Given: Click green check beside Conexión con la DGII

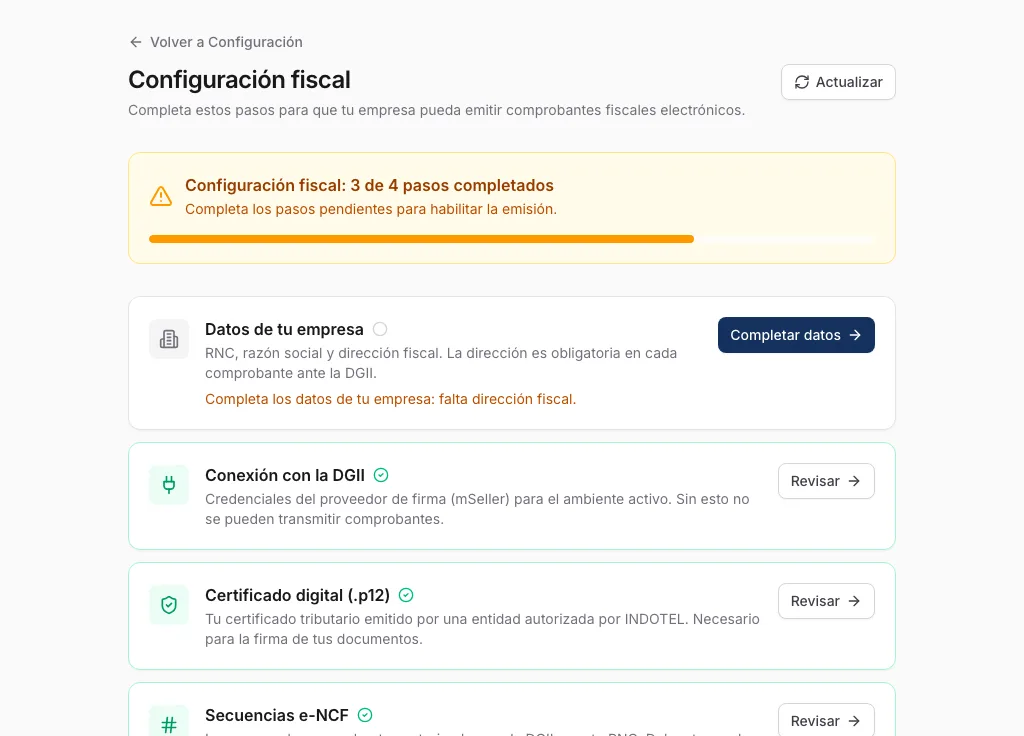Looking at the screenshot, I should tap(381, 475).
